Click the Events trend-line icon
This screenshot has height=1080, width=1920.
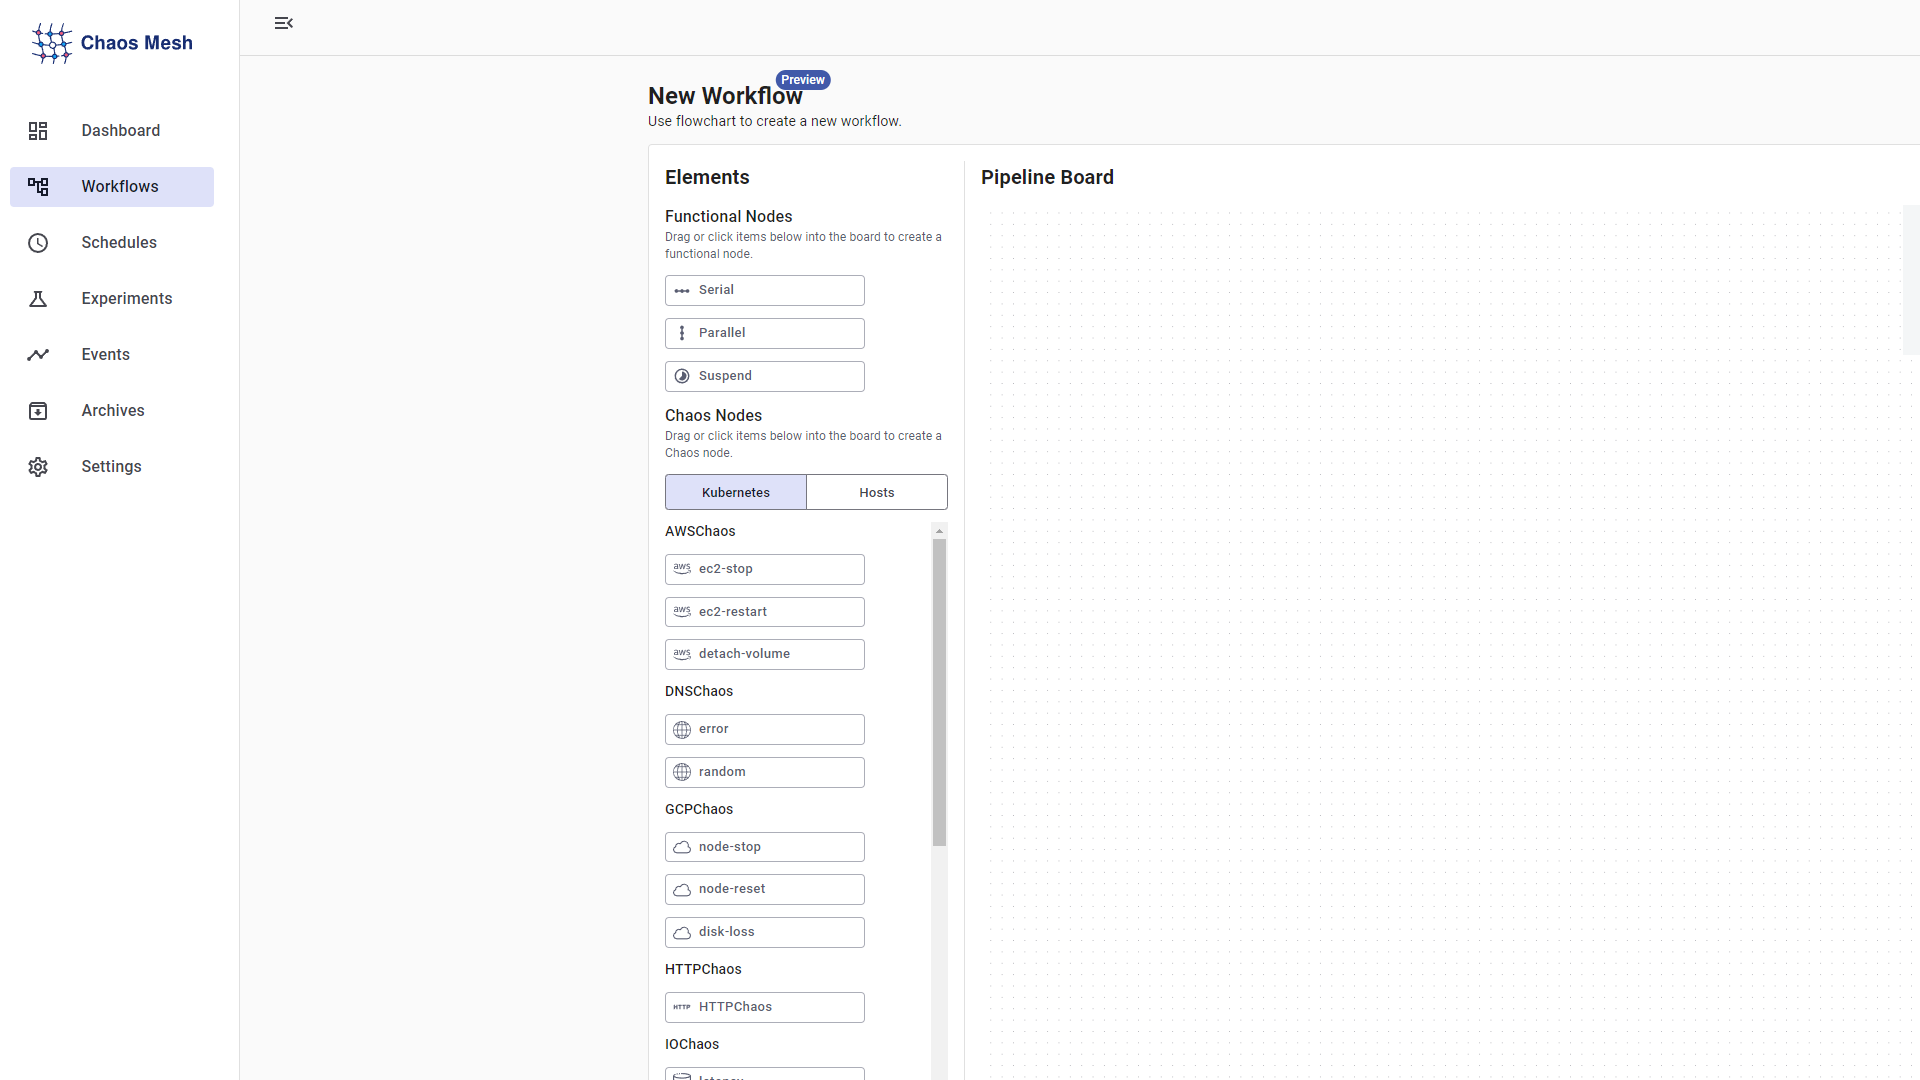tap(38, 355)
